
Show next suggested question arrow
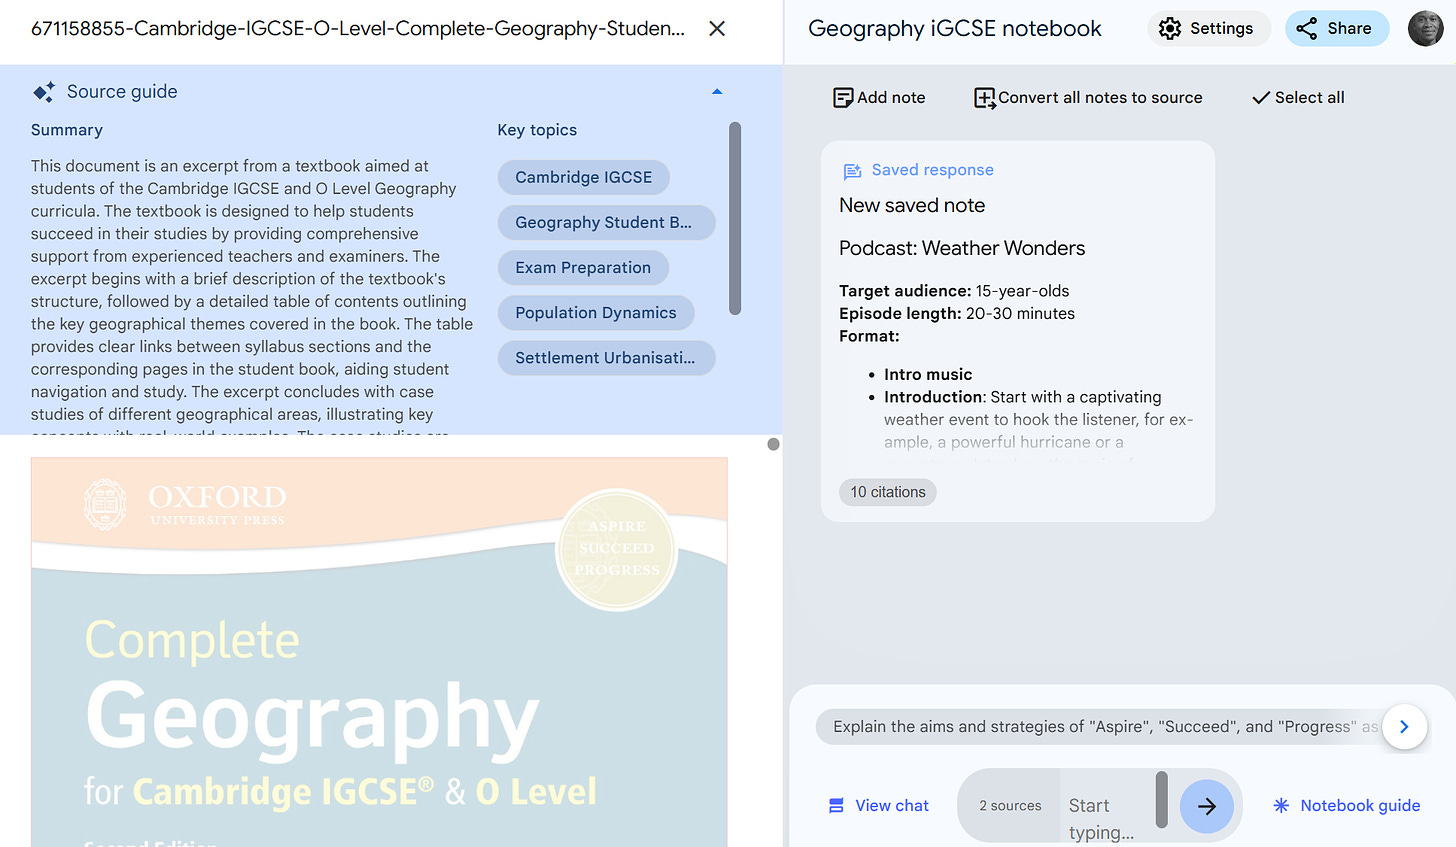(x=1404, y=727)
